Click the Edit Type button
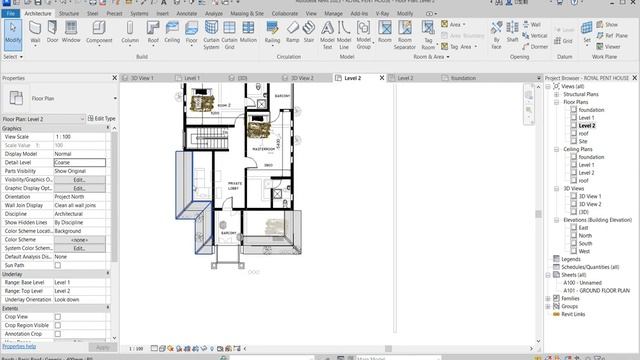640x360 pixels. [102, 118]
